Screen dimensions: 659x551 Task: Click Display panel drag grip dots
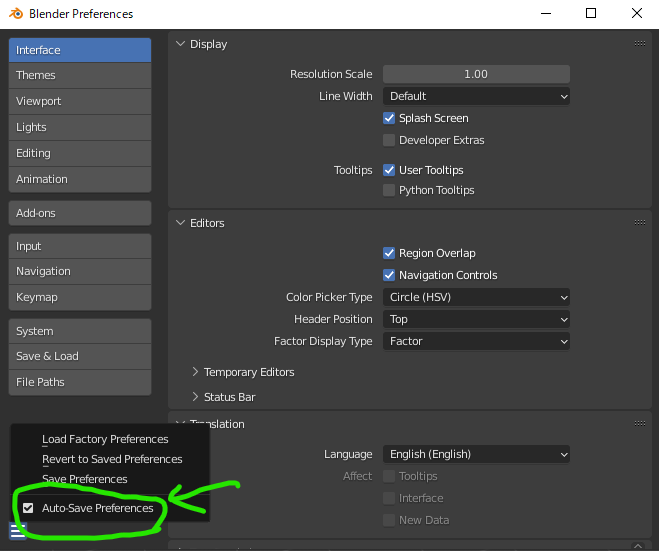point(640,44)
